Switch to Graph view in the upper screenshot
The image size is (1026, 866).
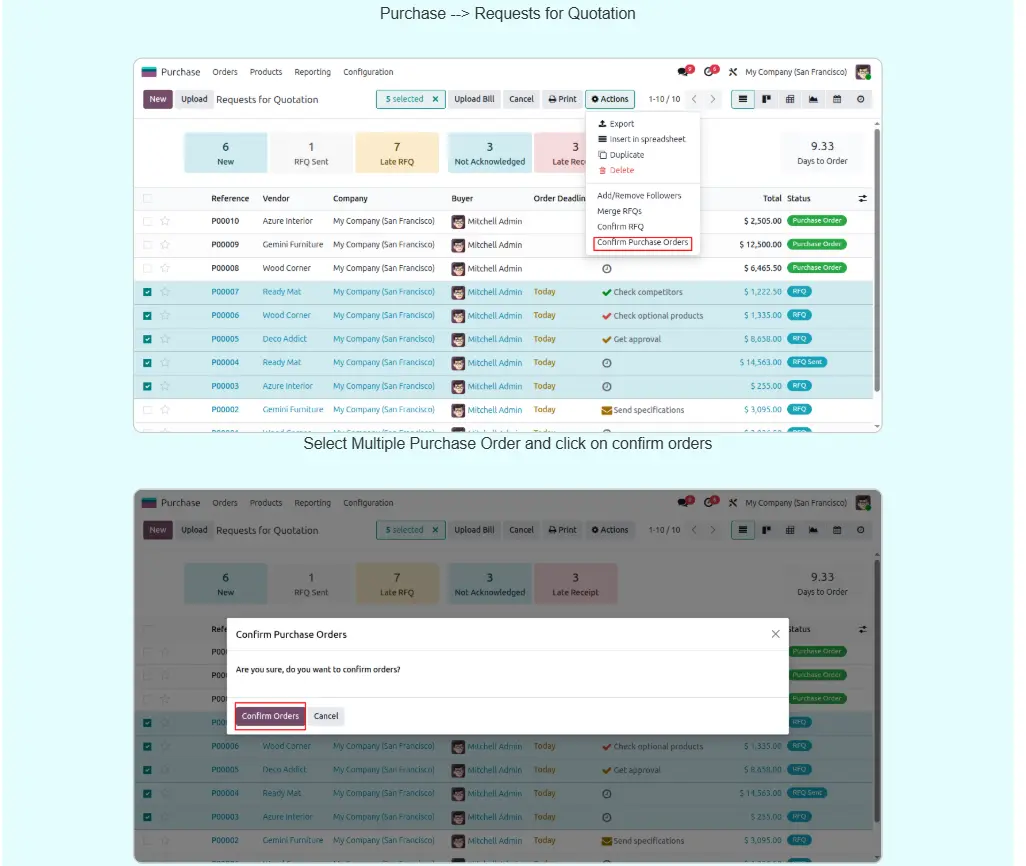pos(813,99)
